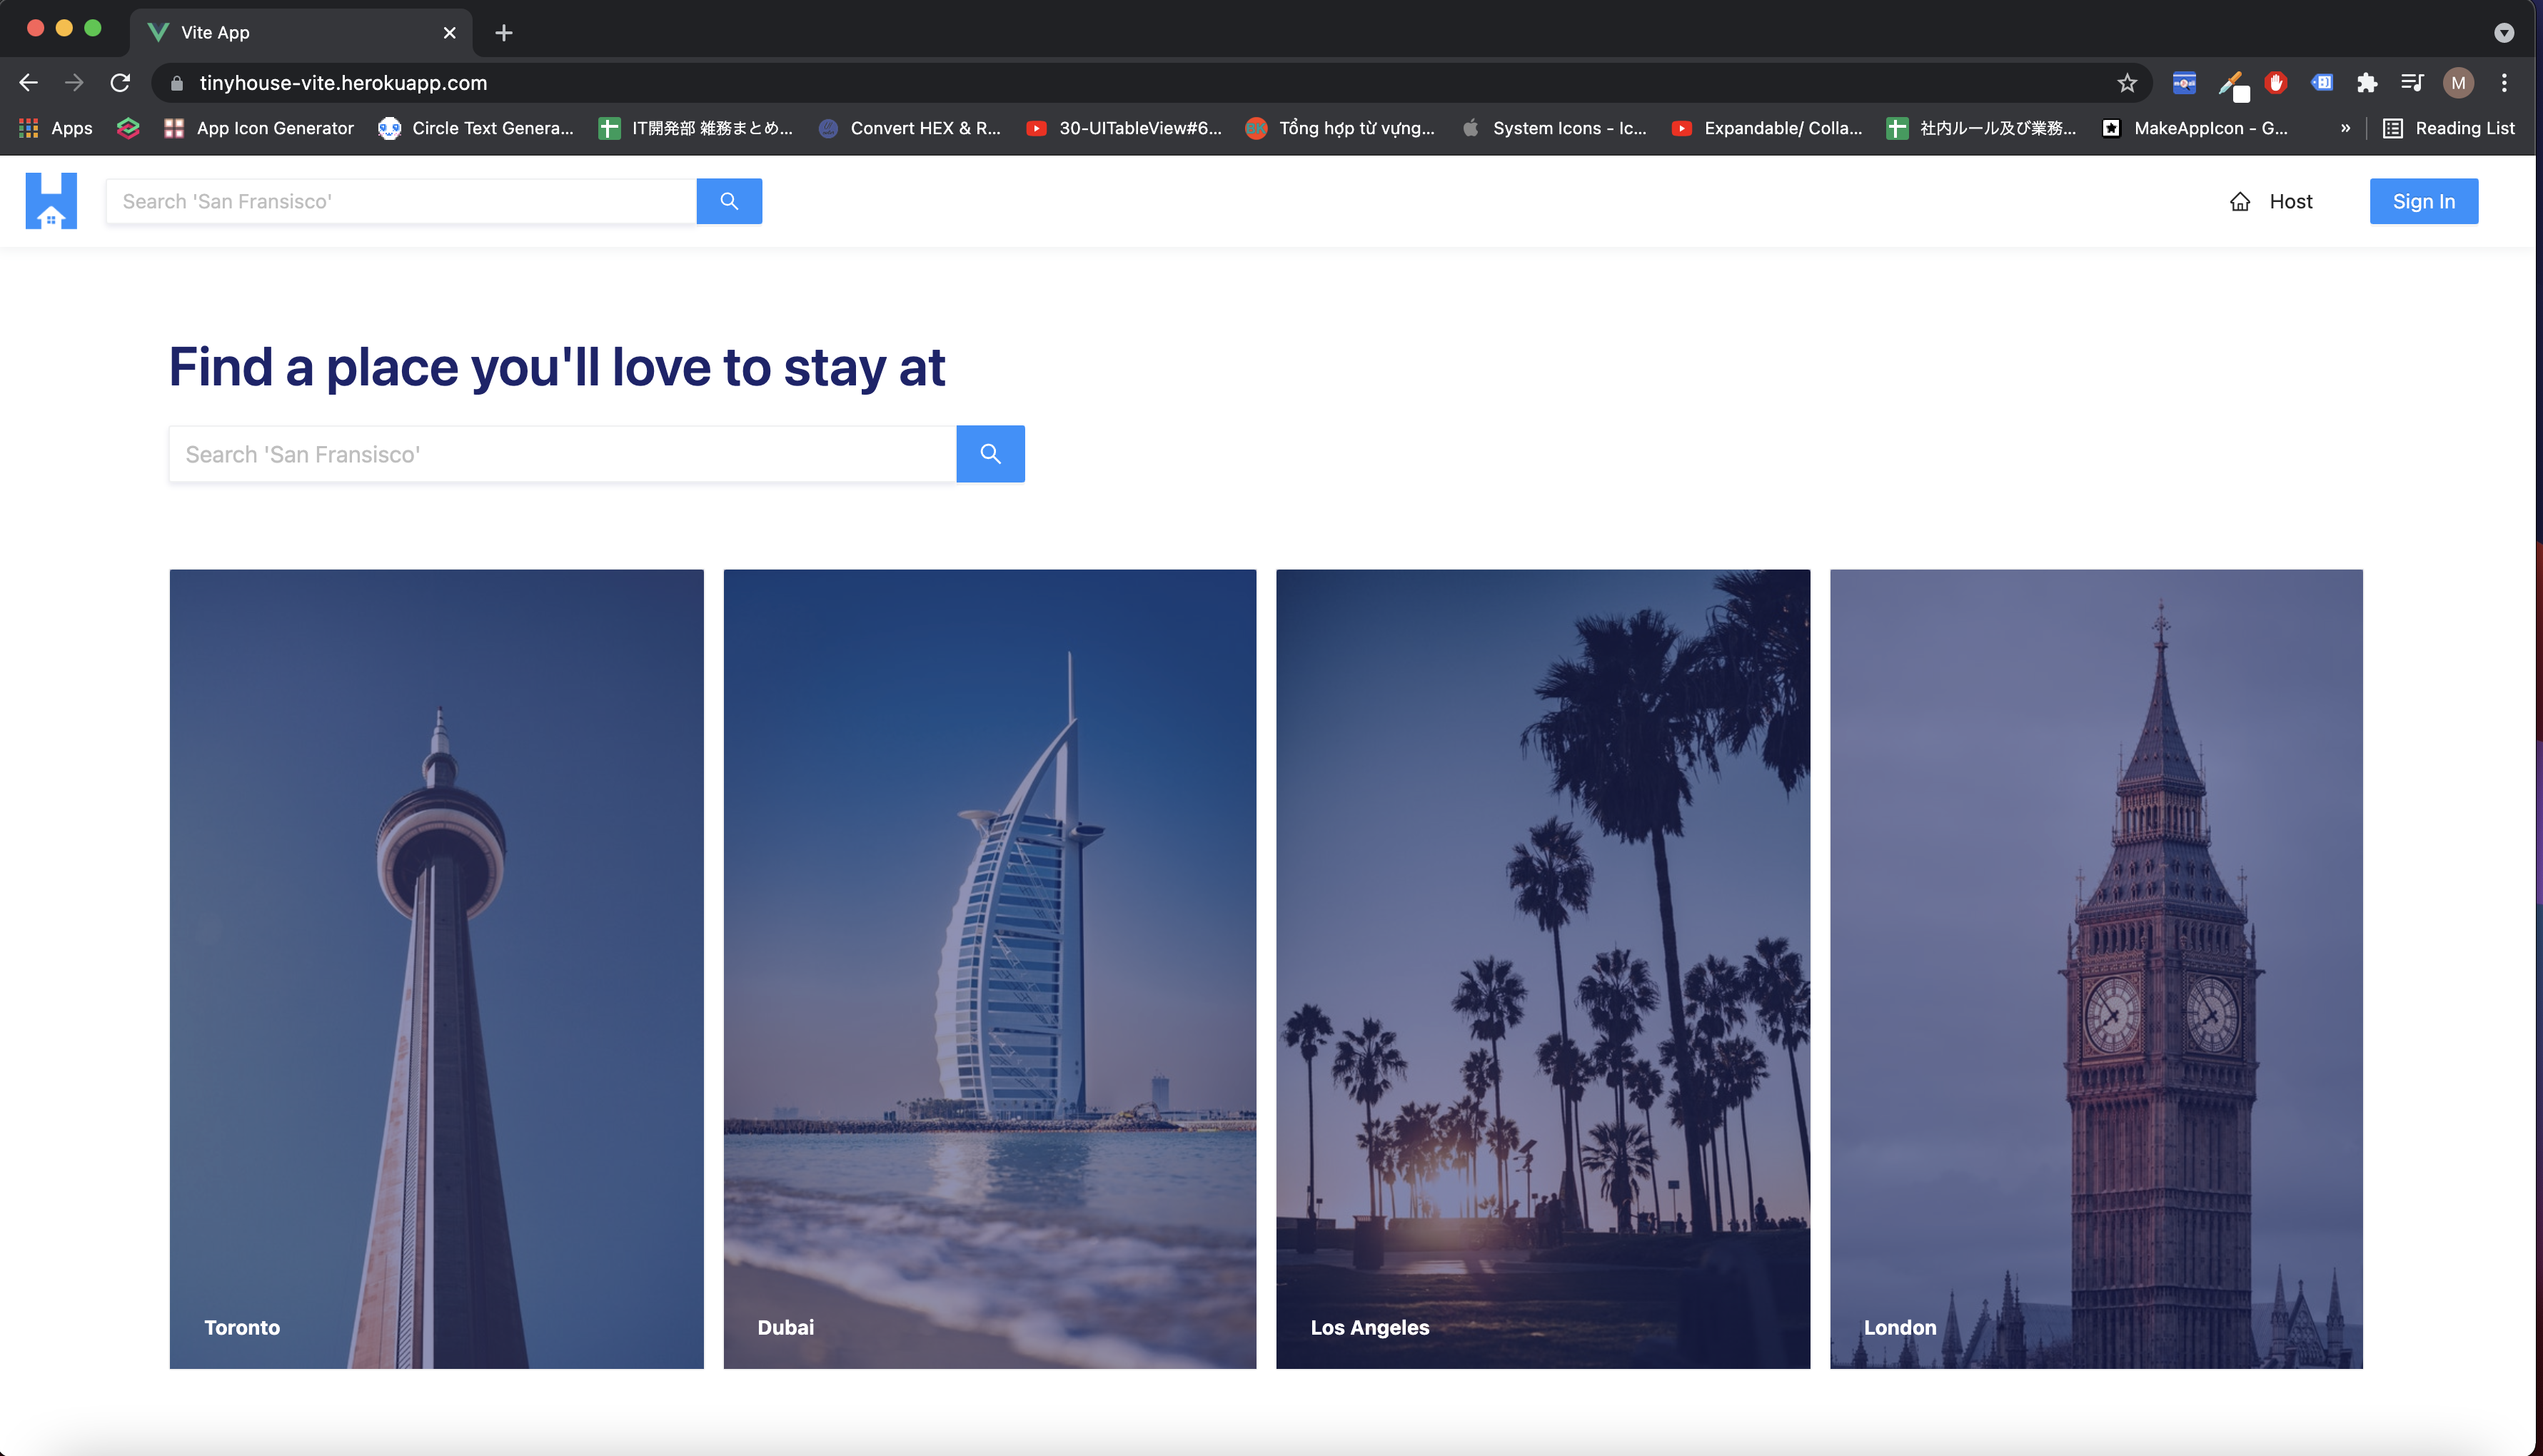
Task: Focus the large hero search input
Action: [562, 454]
